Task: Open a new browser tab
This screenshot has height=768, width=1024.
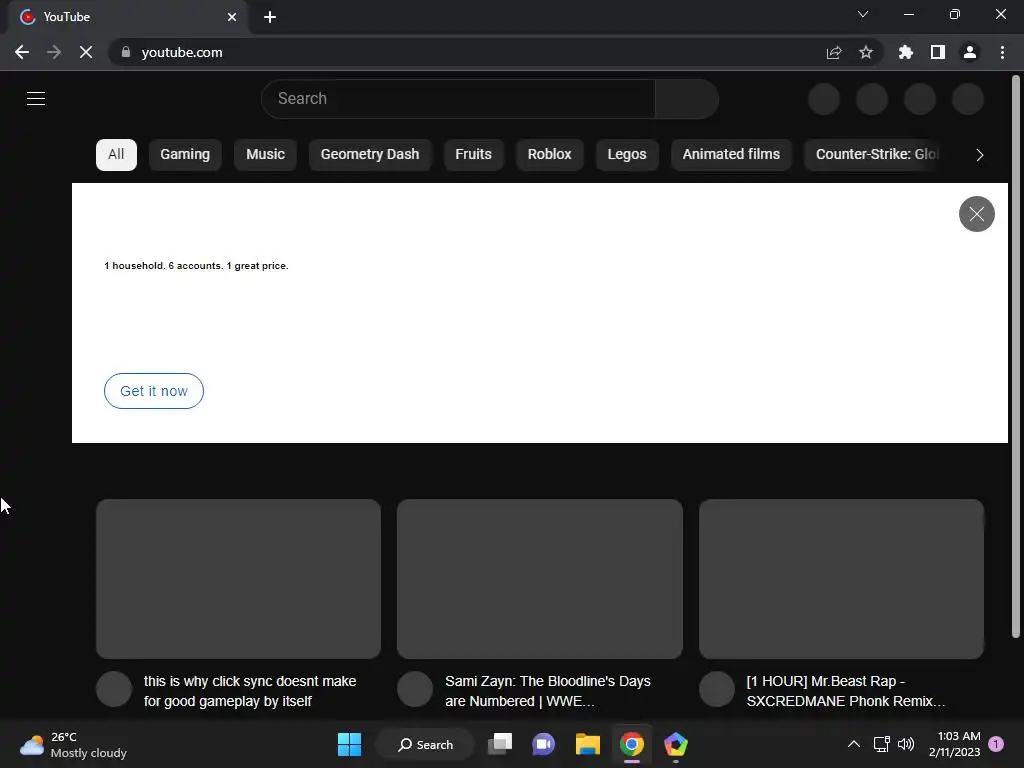Action: tap(270, 17)
